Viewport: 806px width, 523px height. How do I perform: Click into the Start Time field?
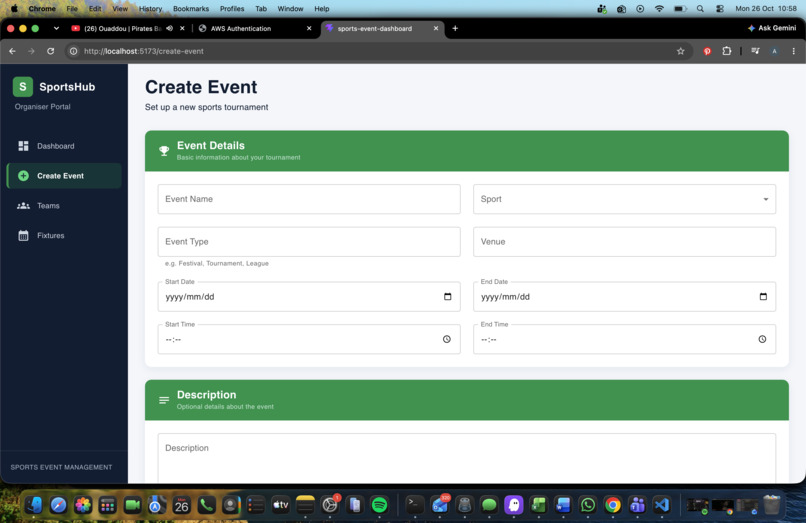click(x=309, y=339)
